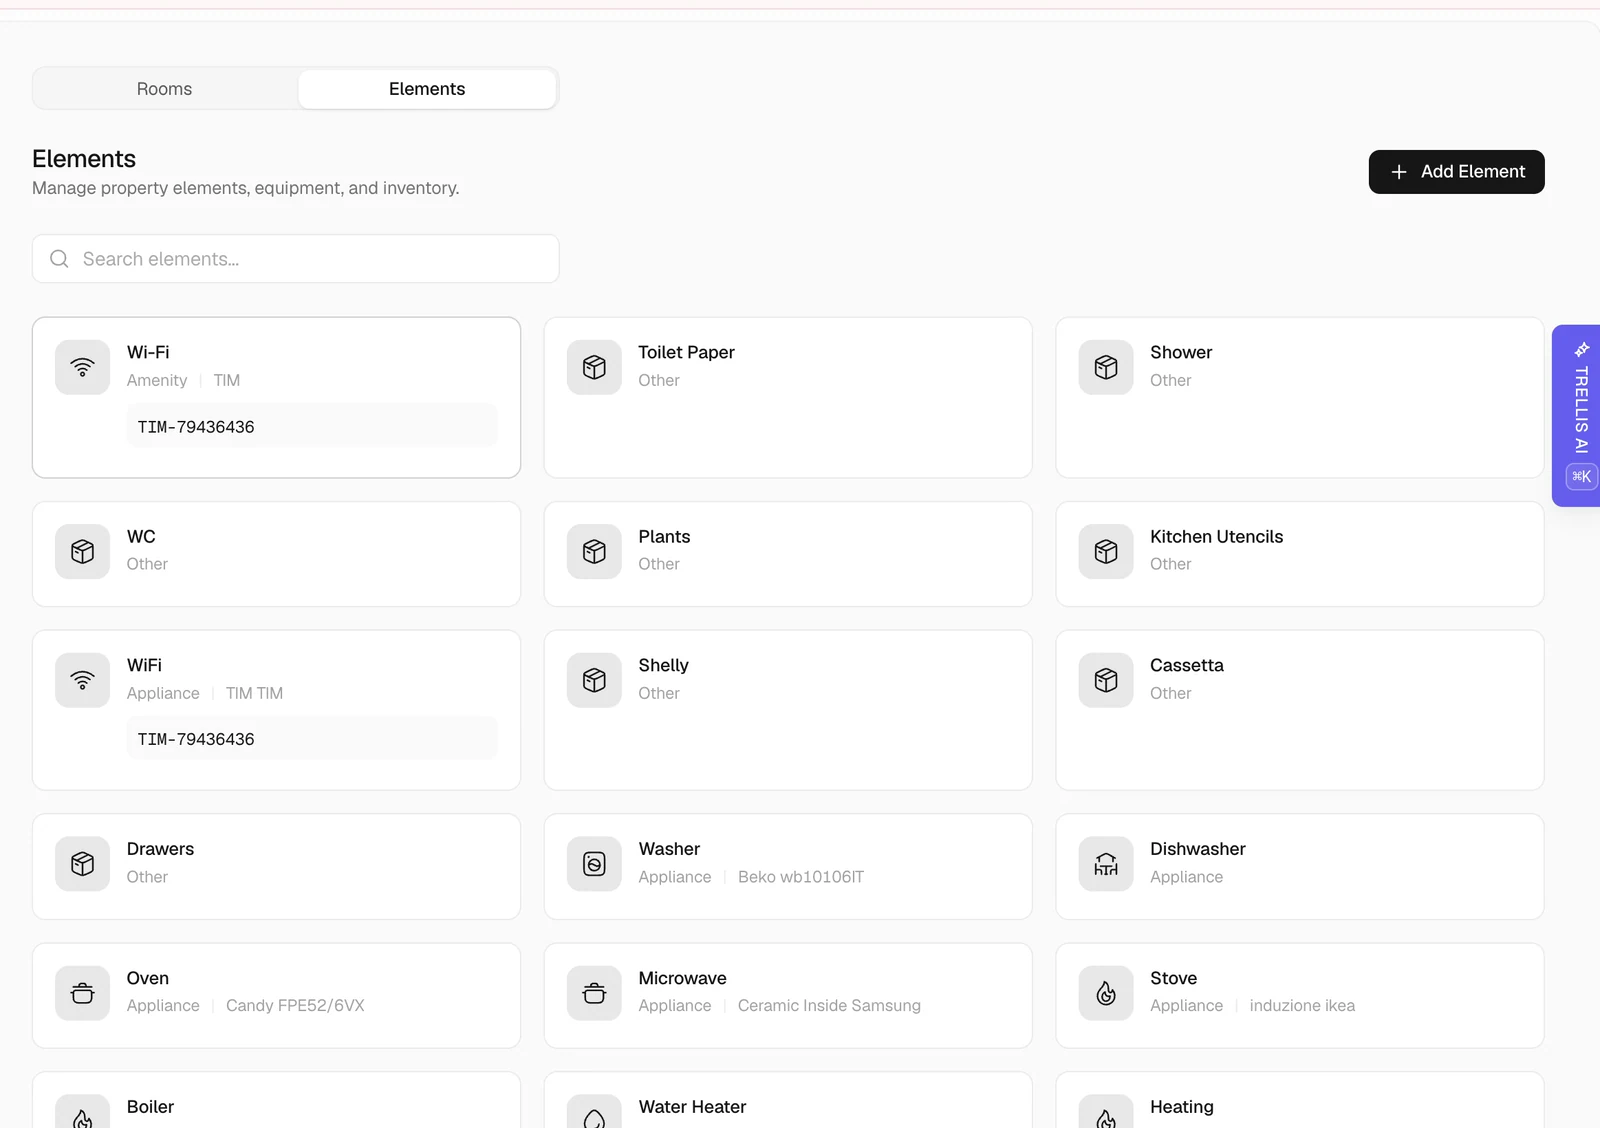Focus the Search elements field
Image resolution: width=1600 pixels, height=1128 pixels.
click(296, 259)
